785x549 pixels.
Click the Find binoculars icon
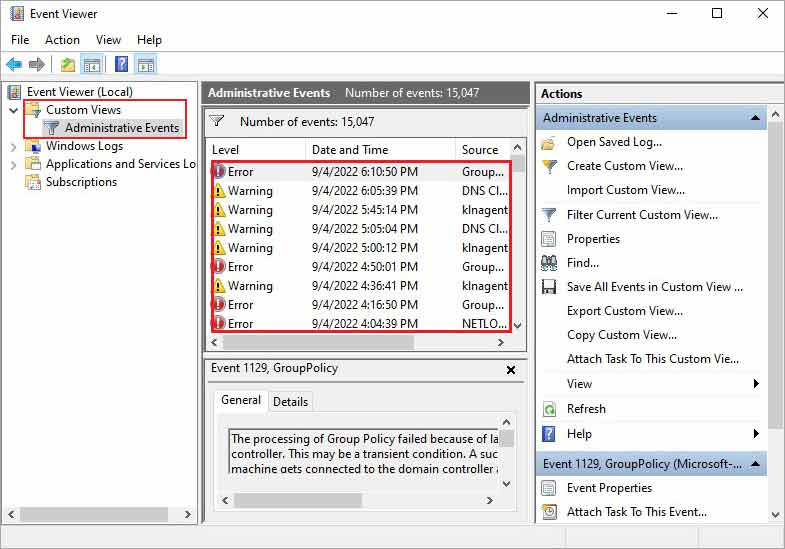pyautogui.click(x=549, y=263)
